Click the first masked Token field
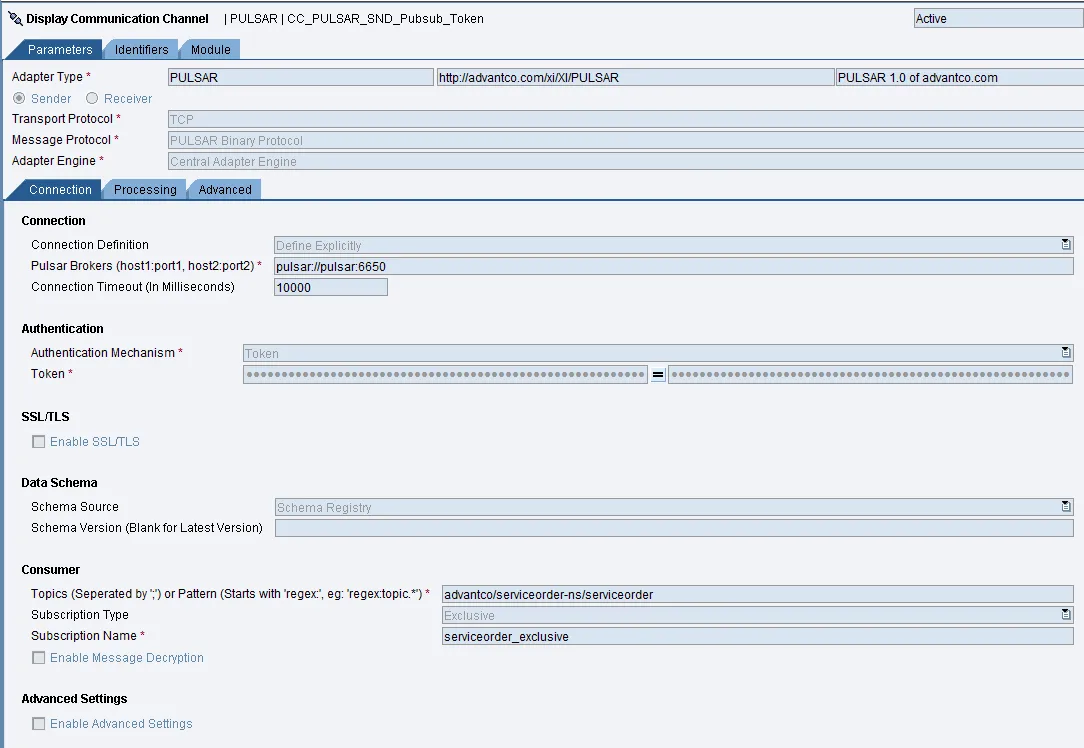Viewport: 1084px width, 748px height. click(446, 375)
